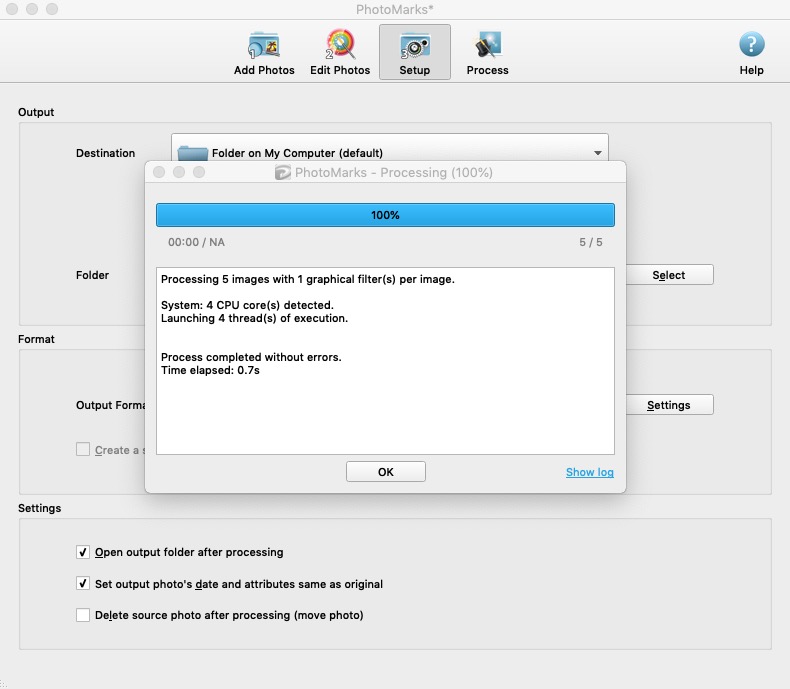The width and height of the screenshot is (790, 689).
Task: Click the 'Process completed without errors.' line
Action: [251, 357]
